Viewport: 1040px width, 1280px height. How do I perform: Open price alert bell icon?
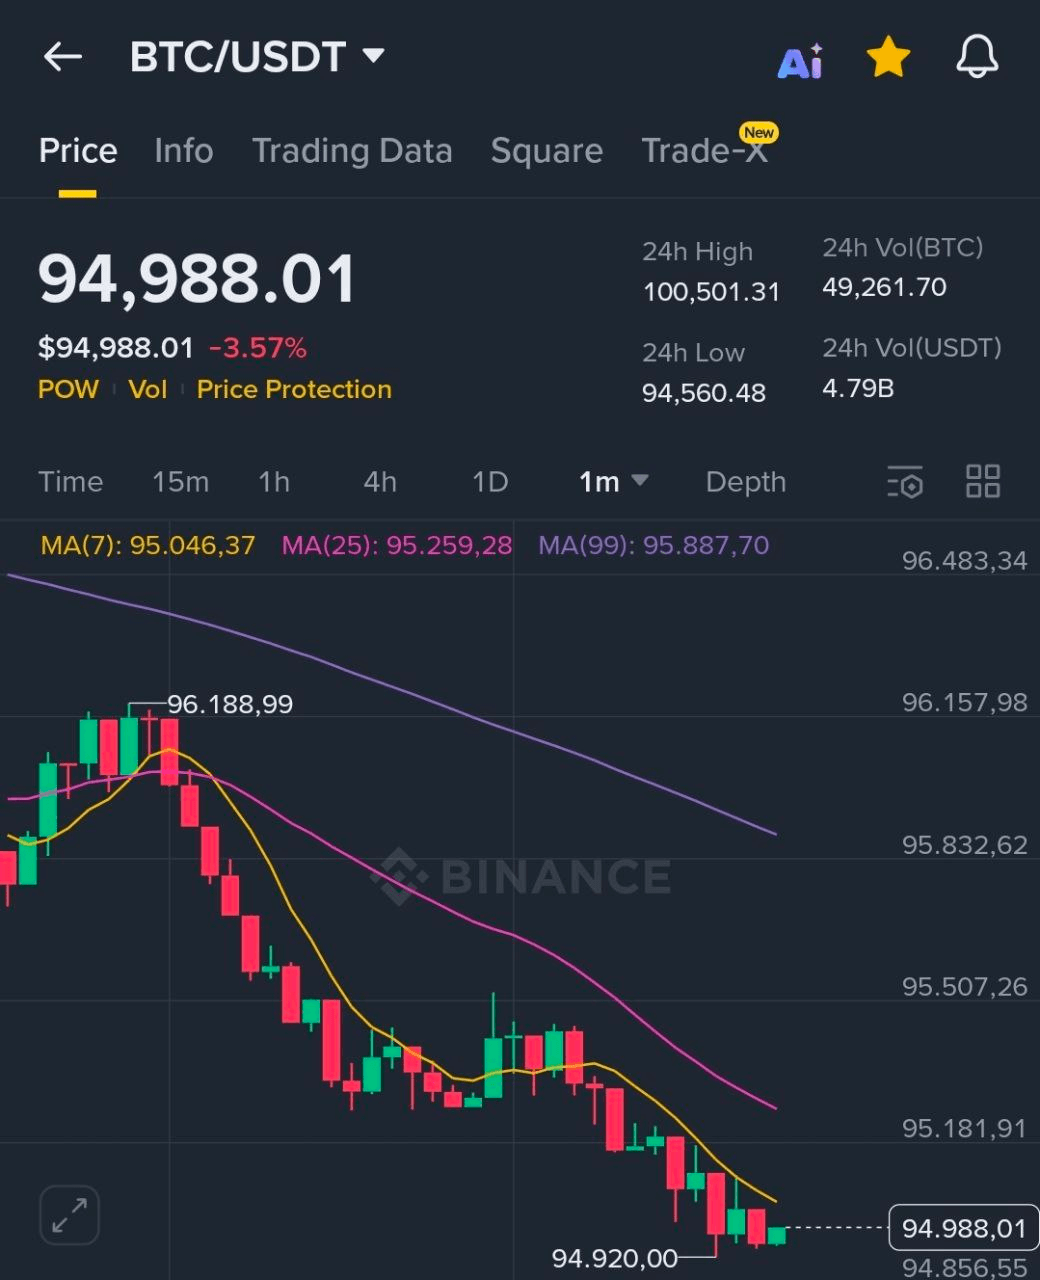[x=977, y=57]
